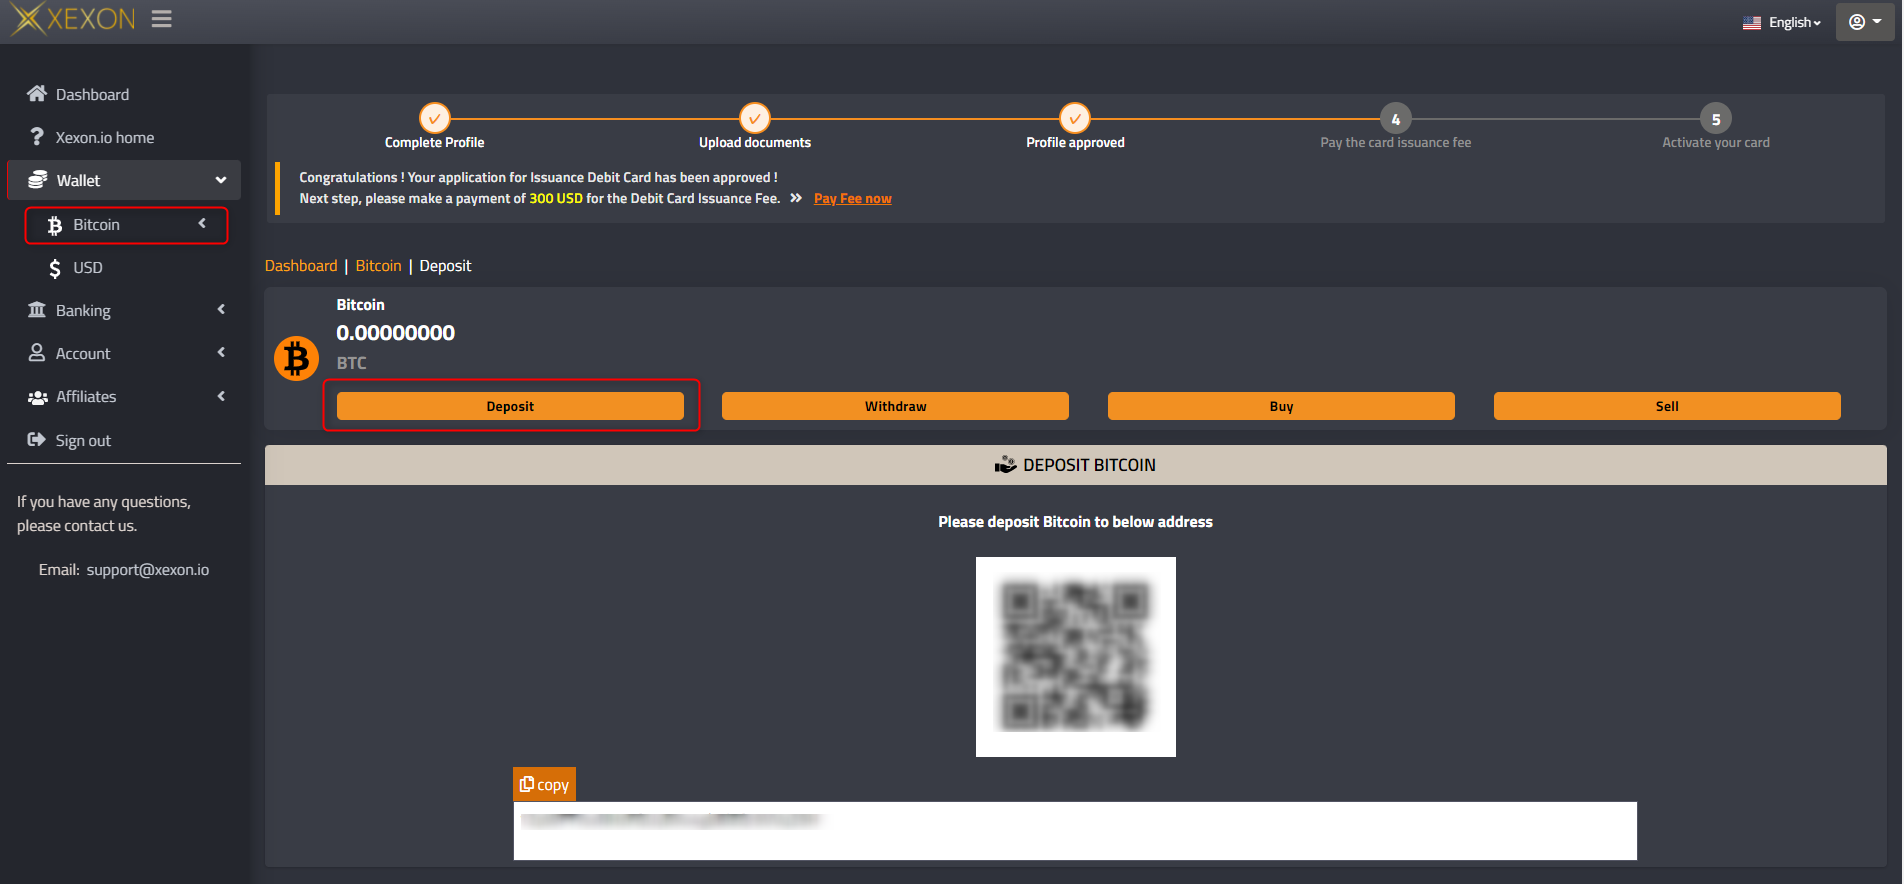Click the Wallet coins icon
This screenshot has height=884, width=1904.
(38, 180)
